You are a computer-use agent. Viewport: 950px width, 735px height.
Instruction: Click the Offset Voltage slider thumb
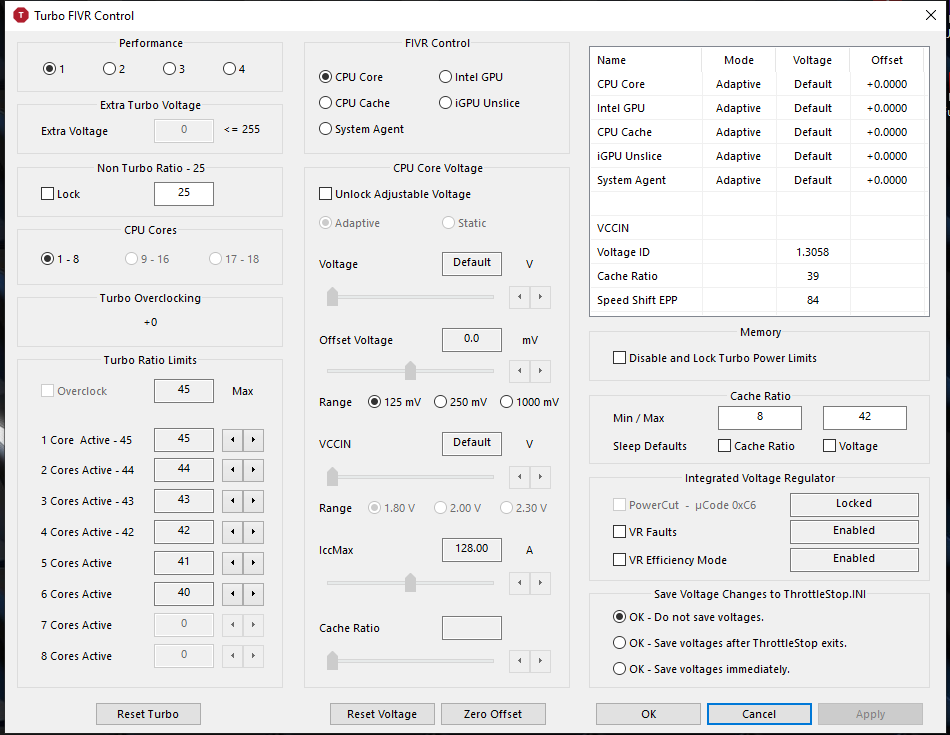(x=410, y=371)
